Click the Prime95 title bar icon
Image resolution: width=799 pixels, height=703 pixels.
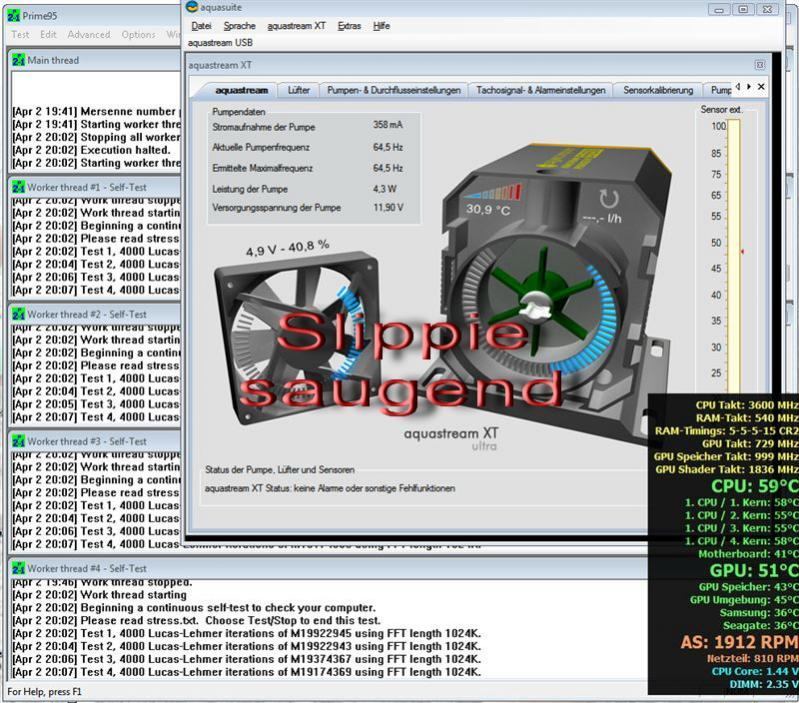pyautogui.click(x=14, y=16)
